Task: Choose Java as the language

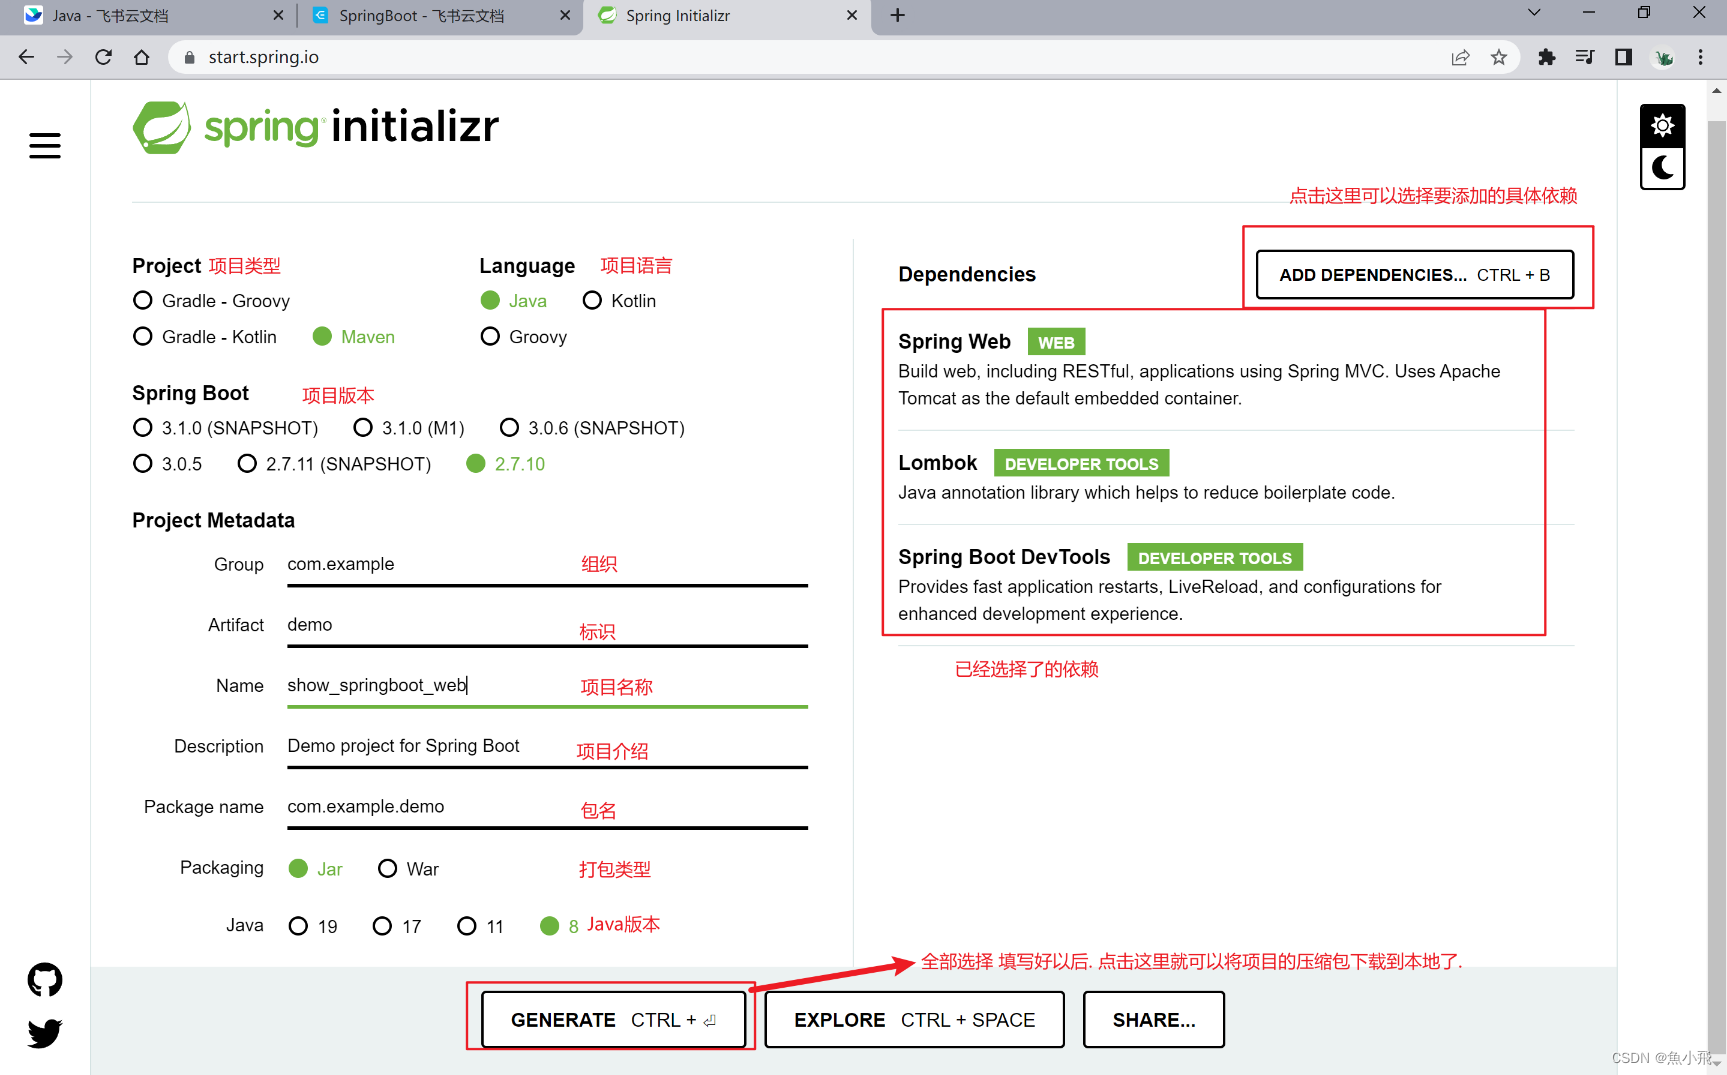Action: 514,301
